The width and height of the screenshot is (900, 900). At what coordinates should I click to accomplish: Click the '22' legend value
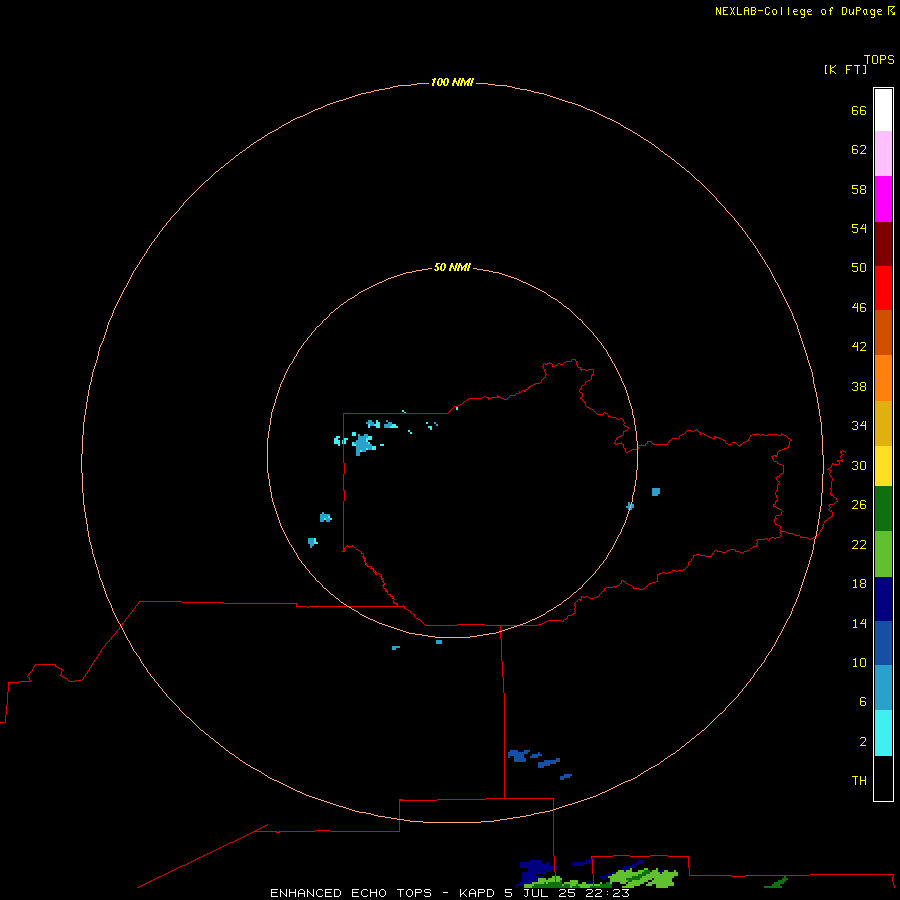[x=859, y=545]
